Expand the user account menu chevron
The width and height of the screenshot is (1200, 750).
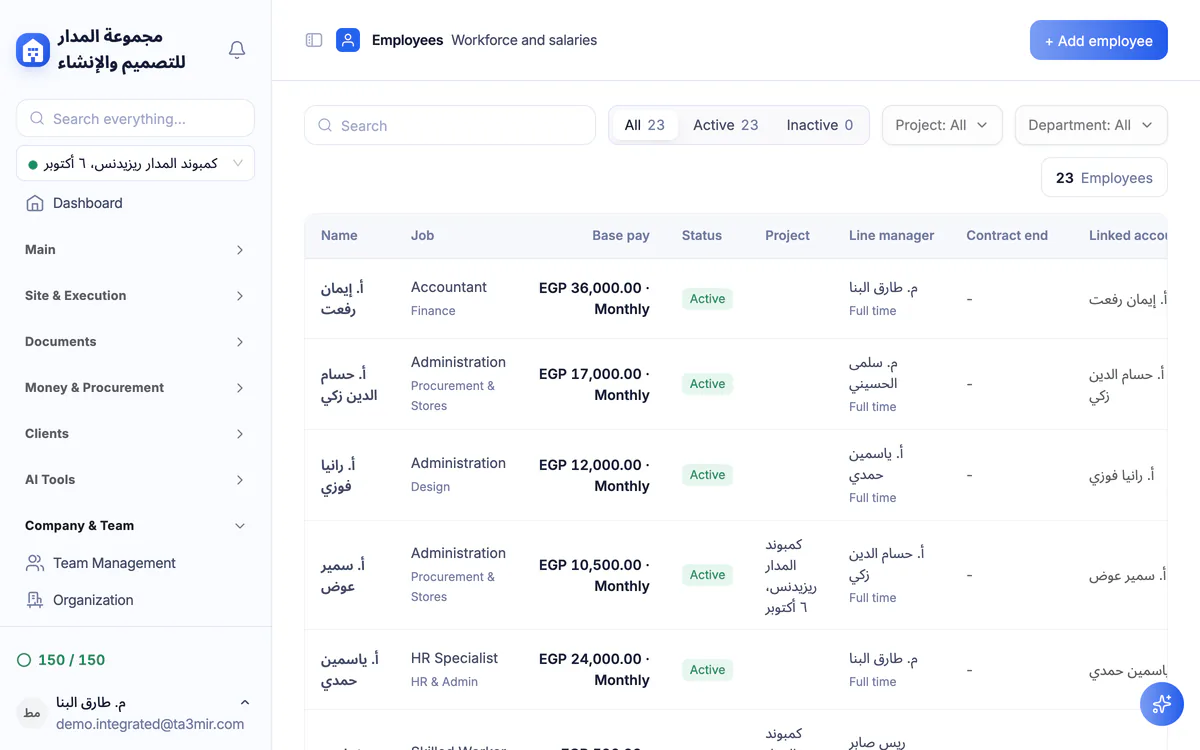[245, 703]
